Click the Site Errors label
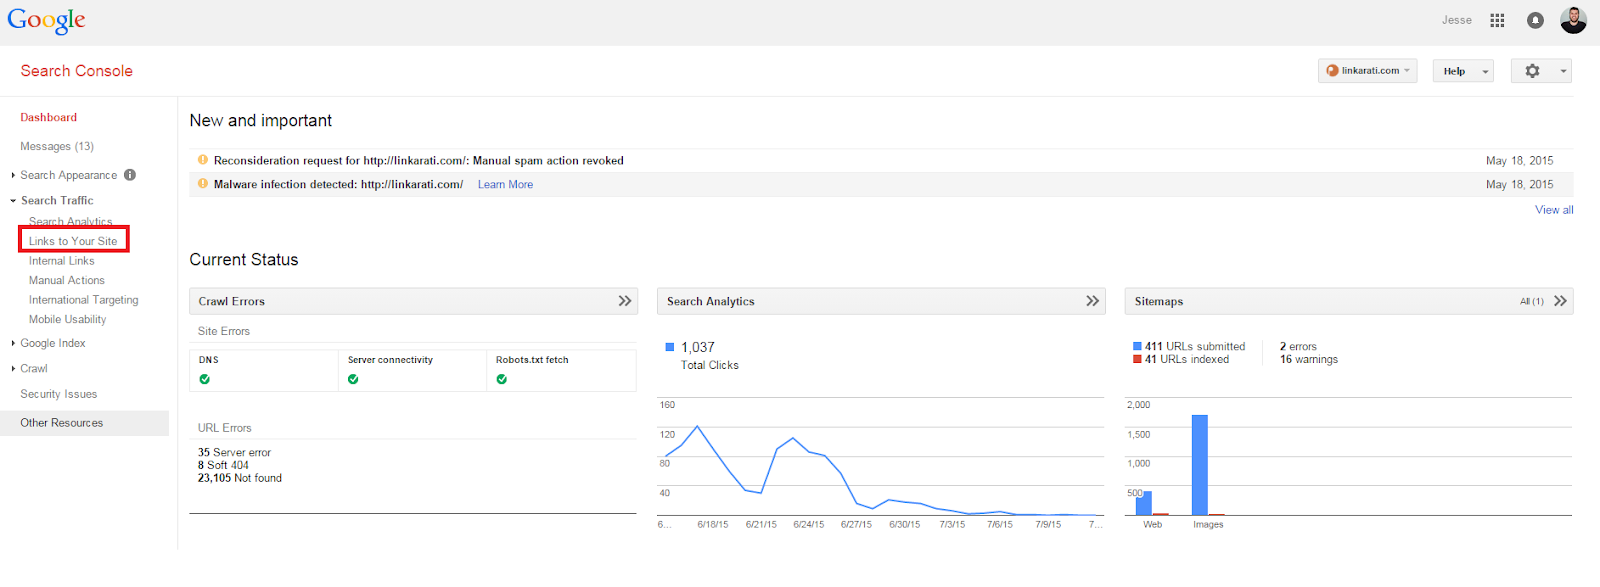1600x587 pixels. (224, 331)
